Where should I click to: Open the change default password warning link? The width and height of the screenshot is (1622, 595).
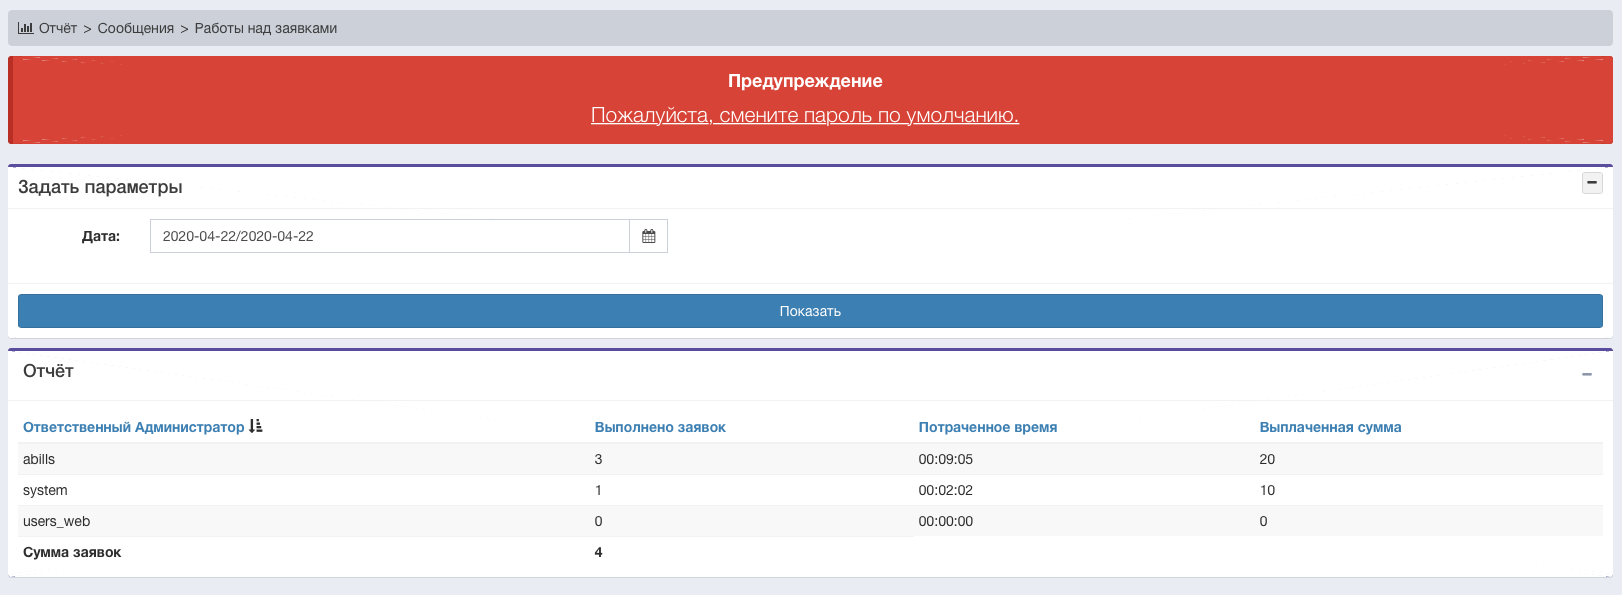click(x=804, y=115)
